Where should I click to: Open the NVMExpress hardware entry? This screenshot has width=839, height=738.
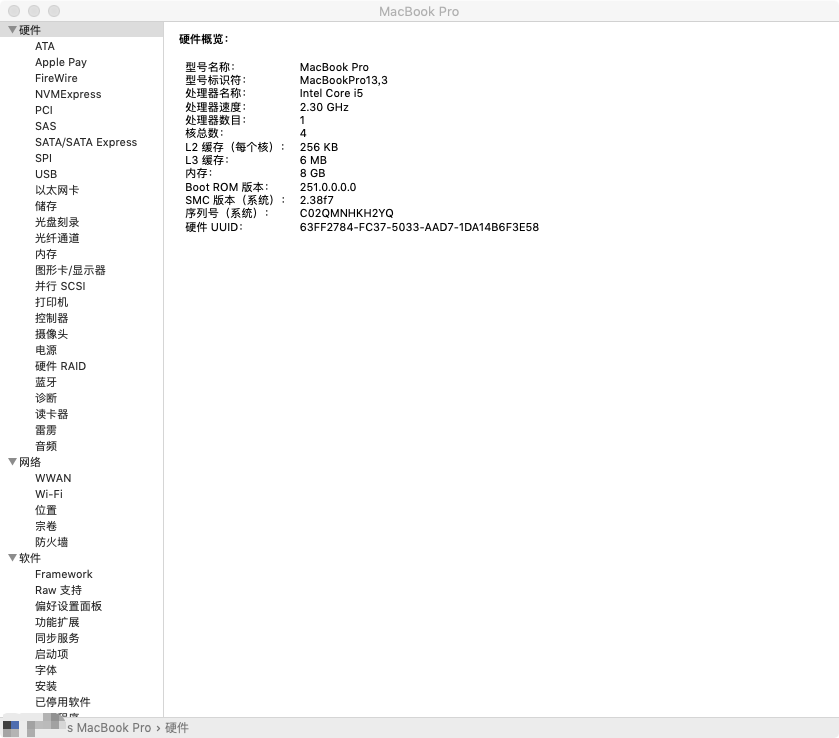point(67,94)
